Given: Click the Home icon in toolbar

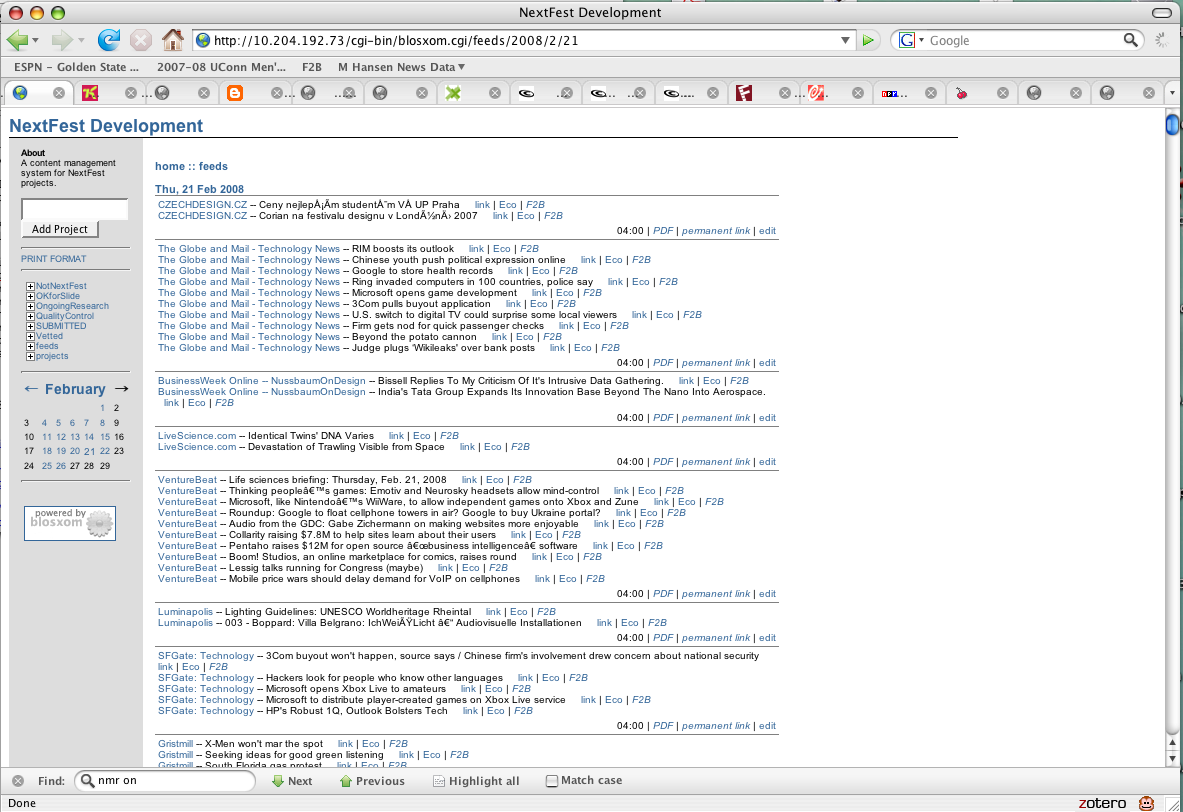Looking at the screenshot, I should tap(172, 40).
